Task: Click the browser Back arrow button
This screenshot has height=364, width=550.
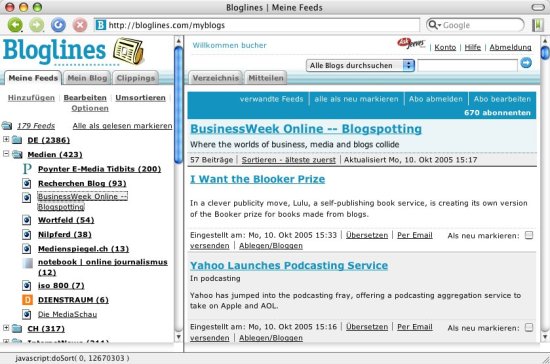Action: tap(15, 25)
